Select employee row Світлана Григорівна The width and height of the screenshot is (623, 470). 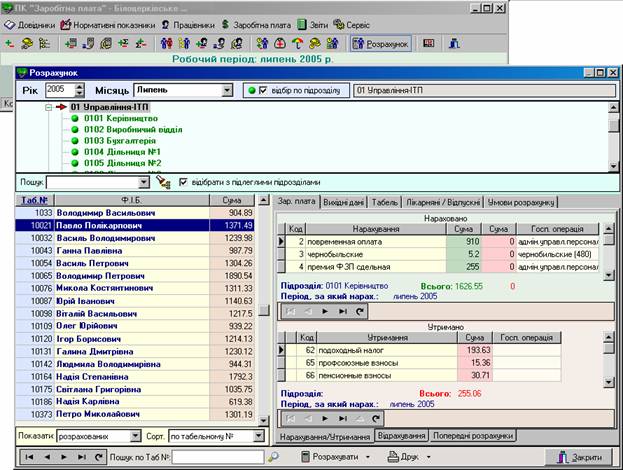coord(135,389)
